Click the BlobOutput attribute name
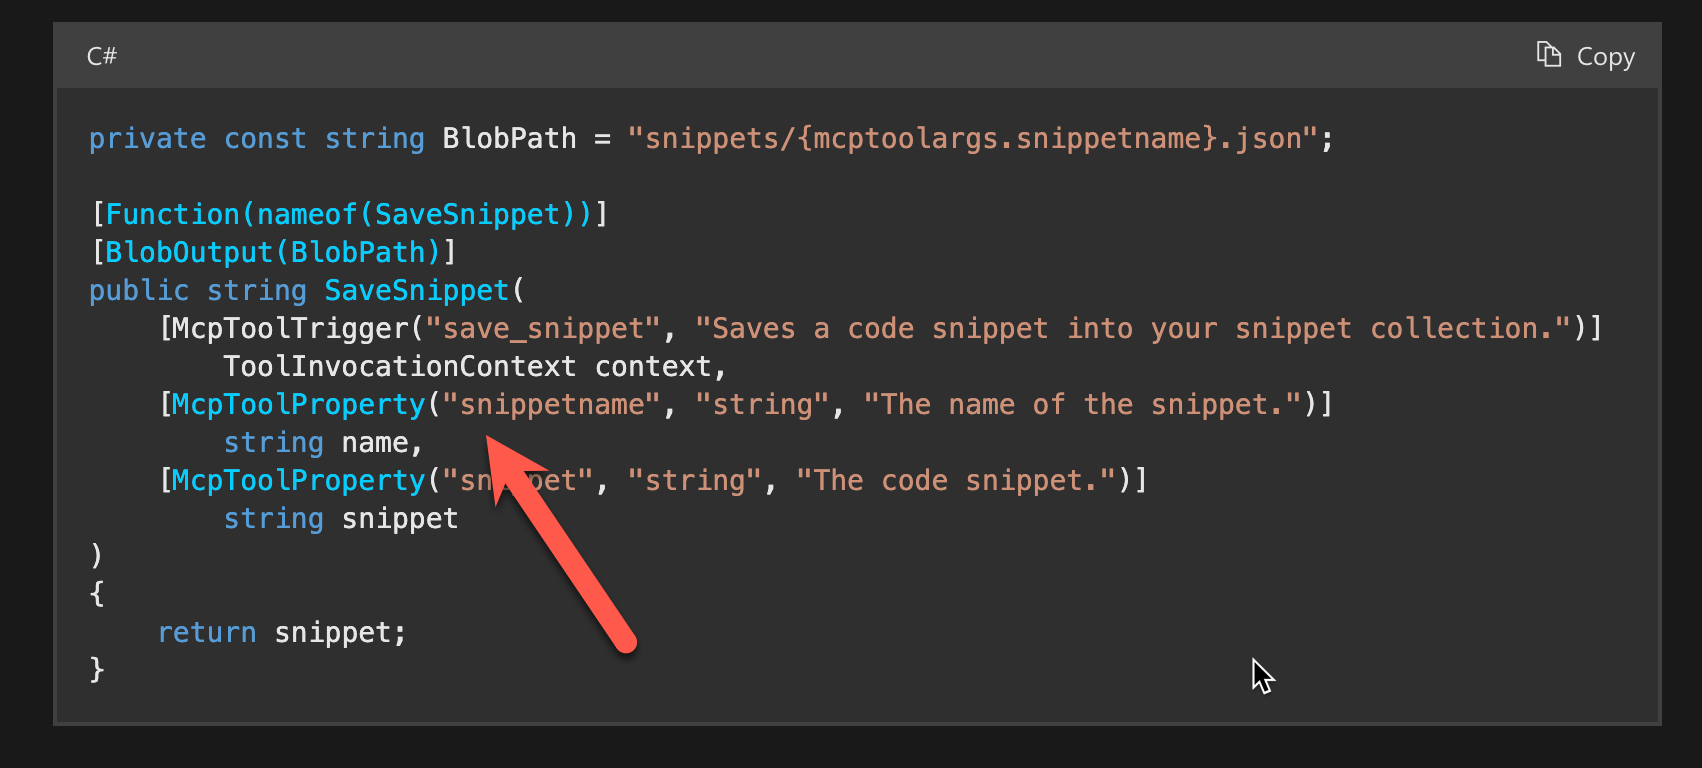Viewport: 1702px width, 768px height. click(x=189, y=252)
